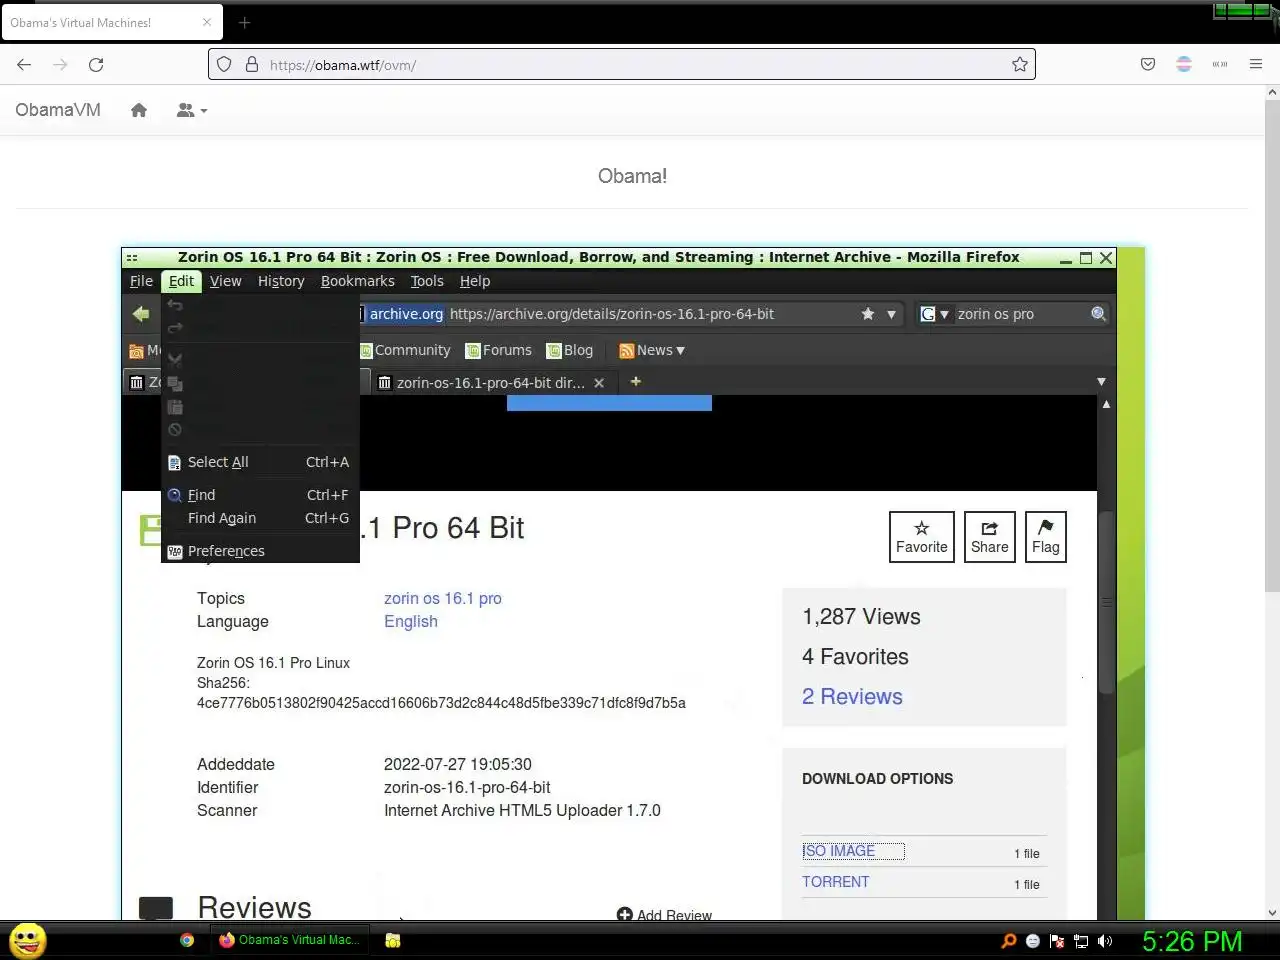Close the Obama's Virtual Machines tab
Screen dimensions: 1280x960
(207, 22)
